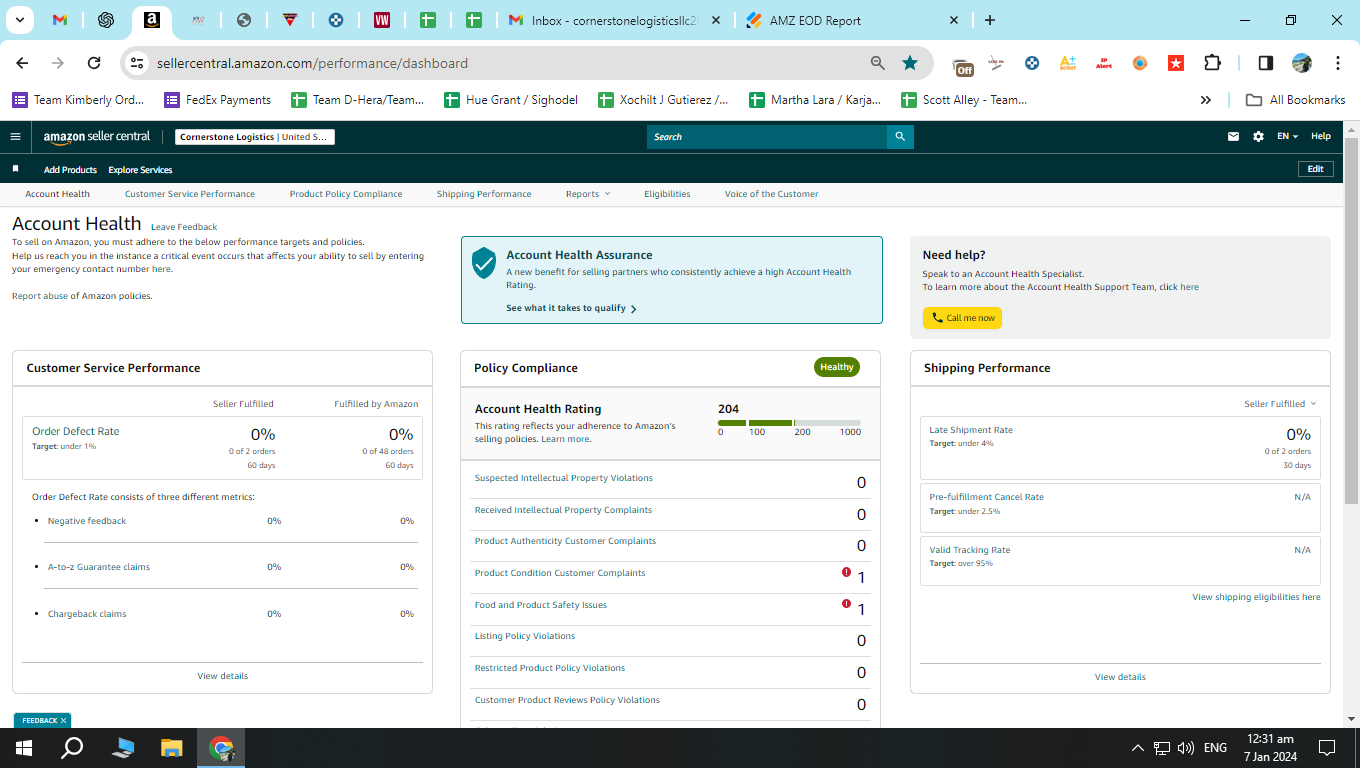Screen dimensions: 1360x768
Task: Click the IP Alert extension icon
Action: (x=1104, y=63)
